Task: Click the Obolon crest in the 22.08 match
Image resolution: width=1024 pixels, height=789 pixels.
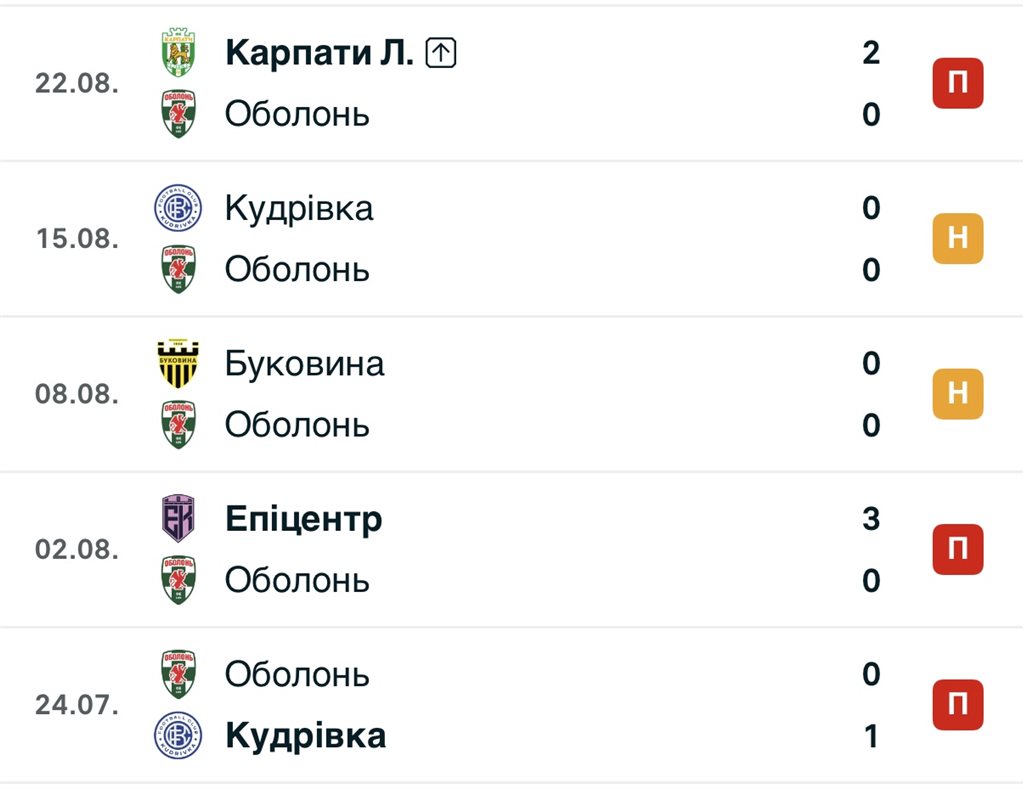Action: [x=178, y=114]
